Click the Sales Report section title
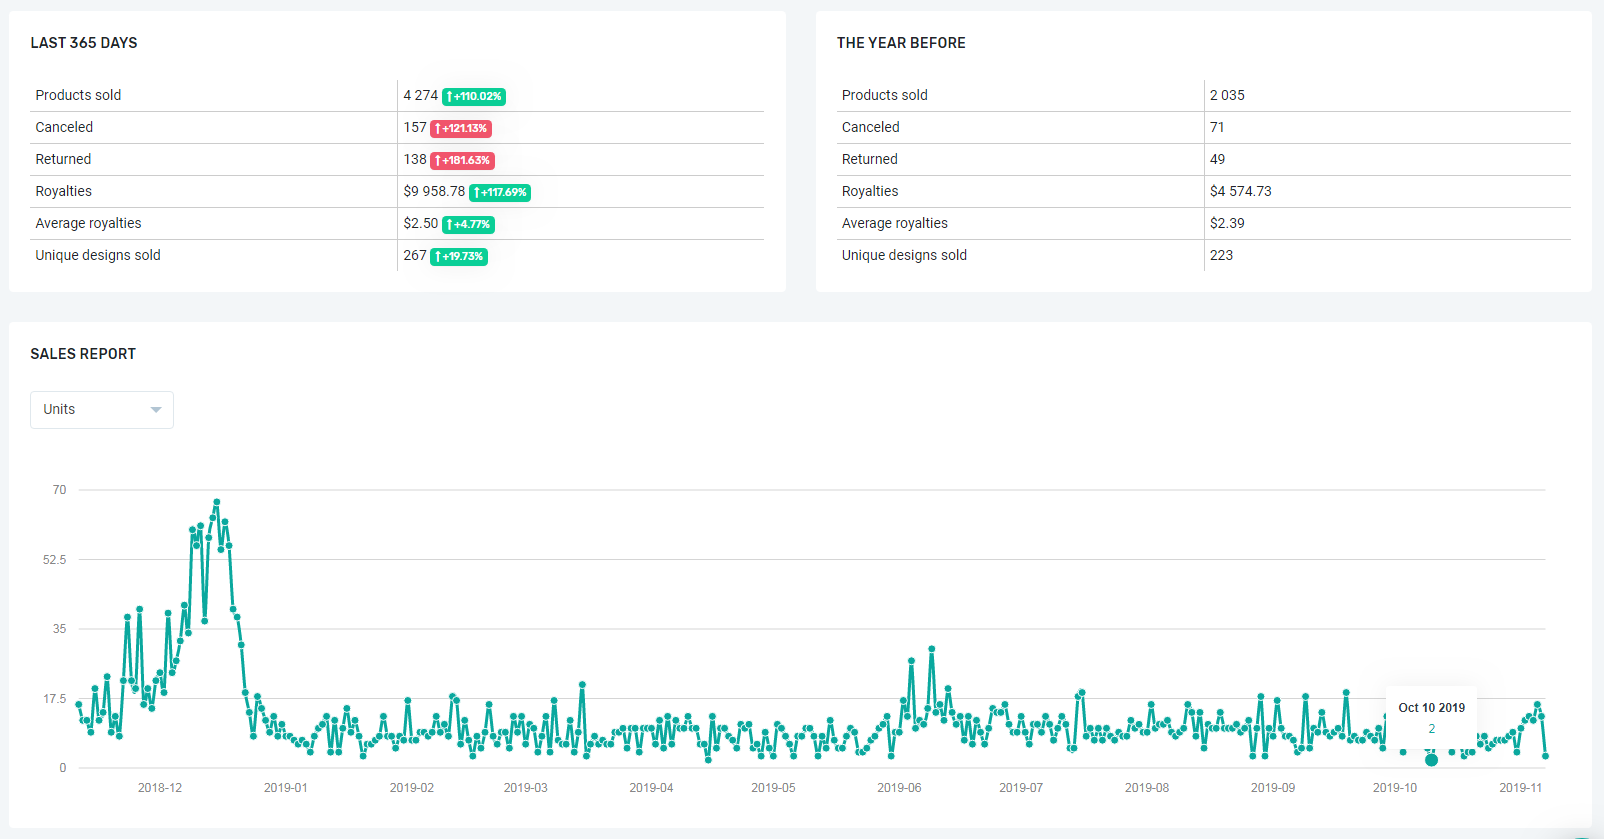Viewport: 1604px width, 839px height. point(83,354)
